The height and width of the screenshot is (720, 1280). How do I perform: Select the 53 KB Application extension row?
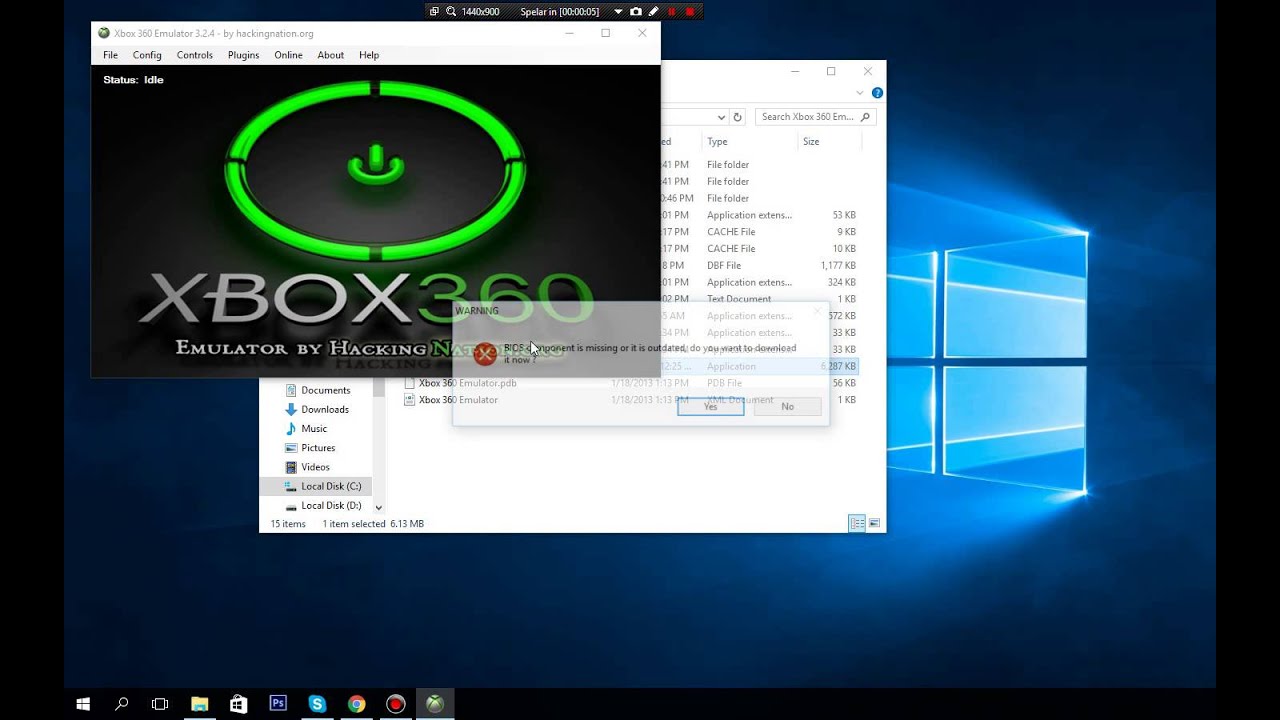coord(760,215)
